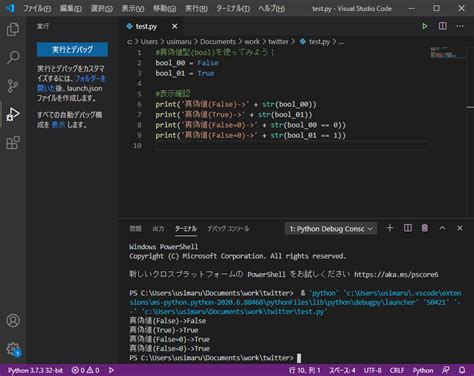The height and width of the screenshot is (376, 474).
Task: Open the 移動(G) menu
Action: point(164,8)
